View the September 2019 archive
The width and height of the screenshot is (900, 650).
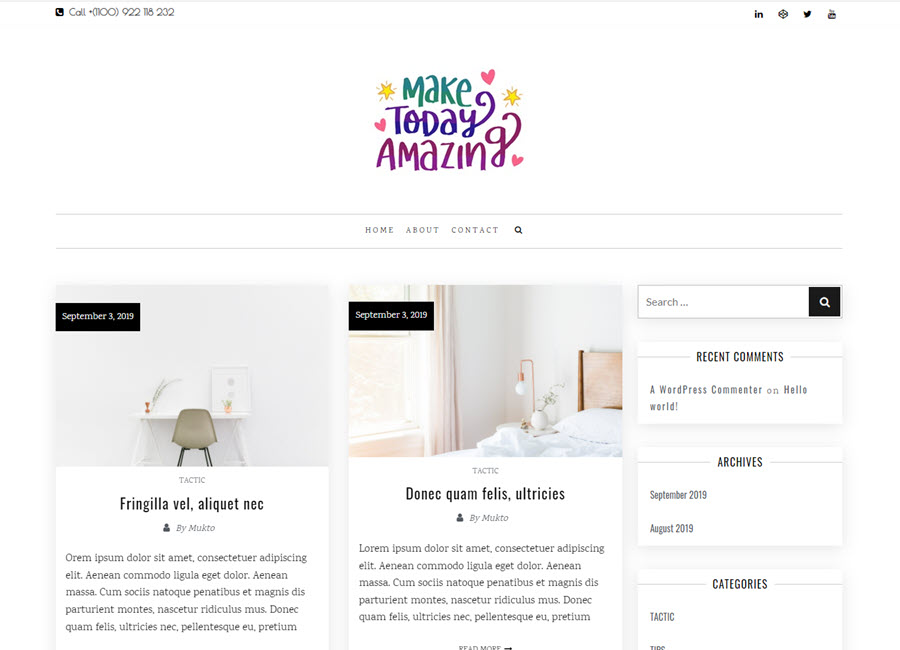pyautogui.click(x=678, y=495)
